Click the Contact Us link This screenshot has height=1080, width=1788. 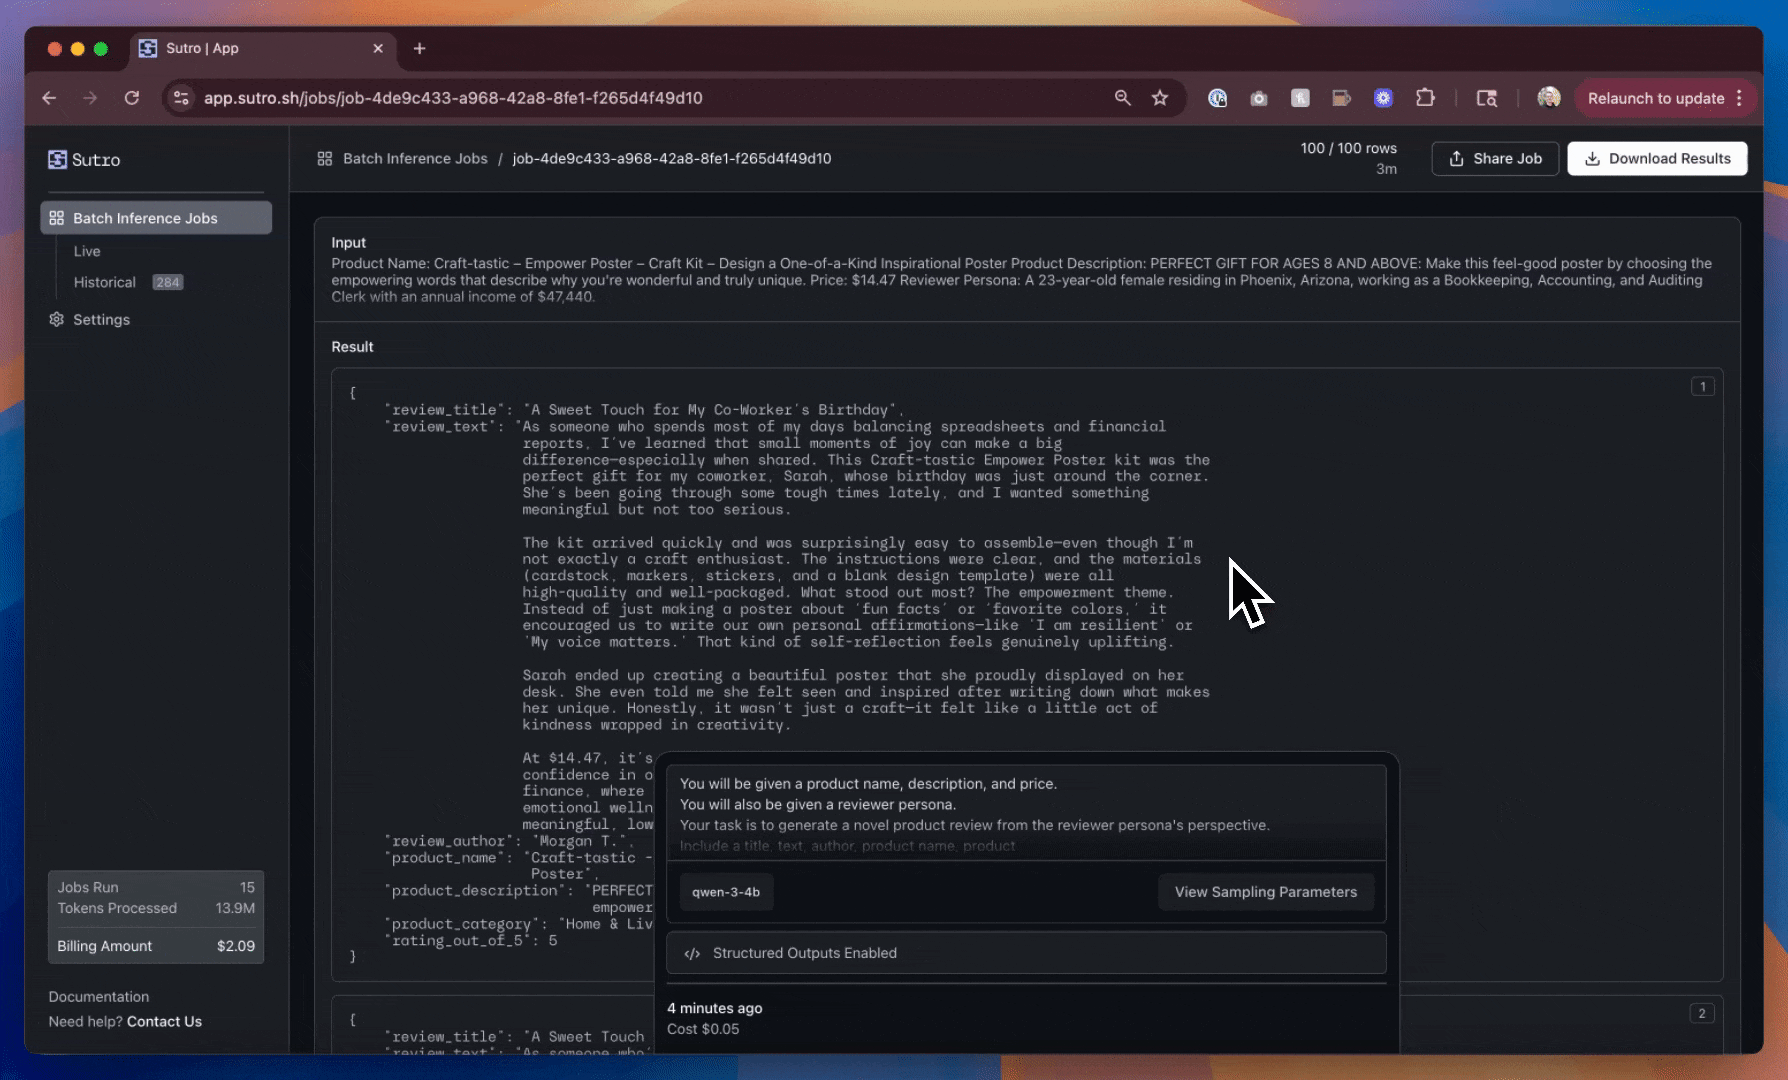click(x=164, y=1021)
